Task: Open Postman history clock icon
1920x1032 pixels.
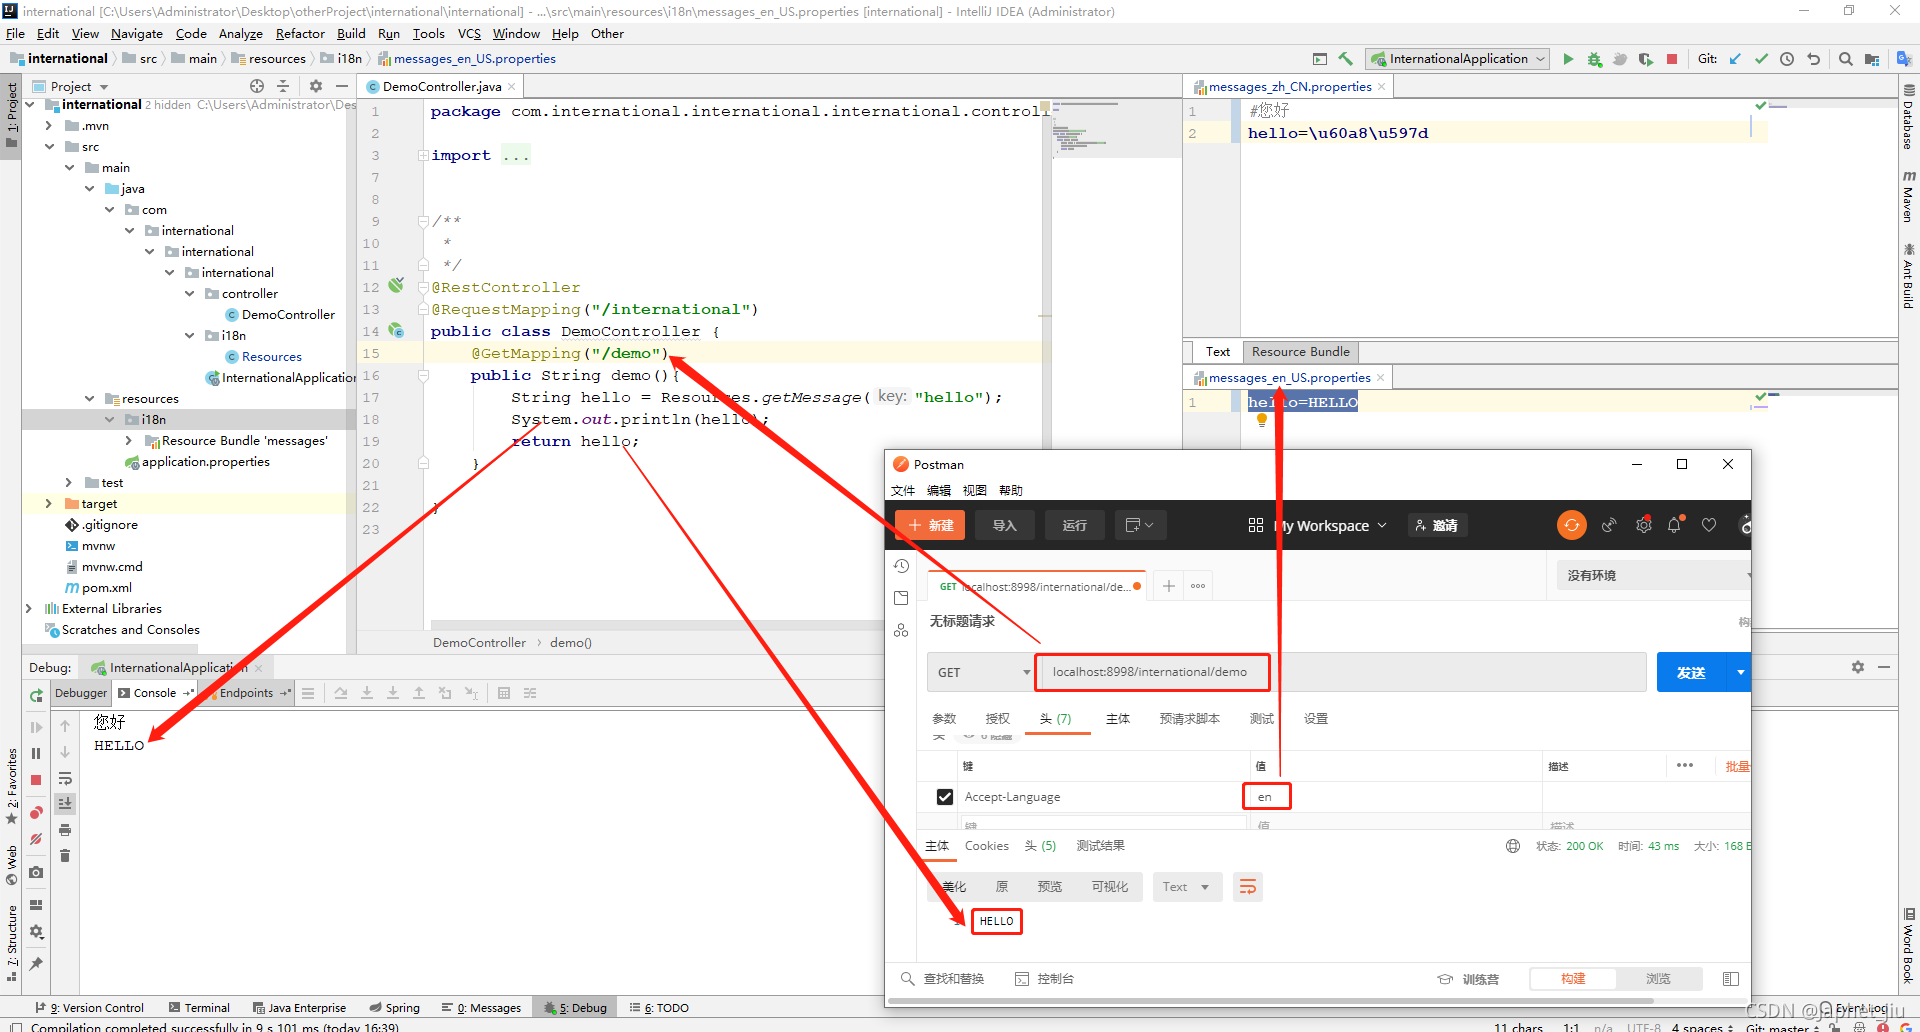Action: tap(901, 566)
